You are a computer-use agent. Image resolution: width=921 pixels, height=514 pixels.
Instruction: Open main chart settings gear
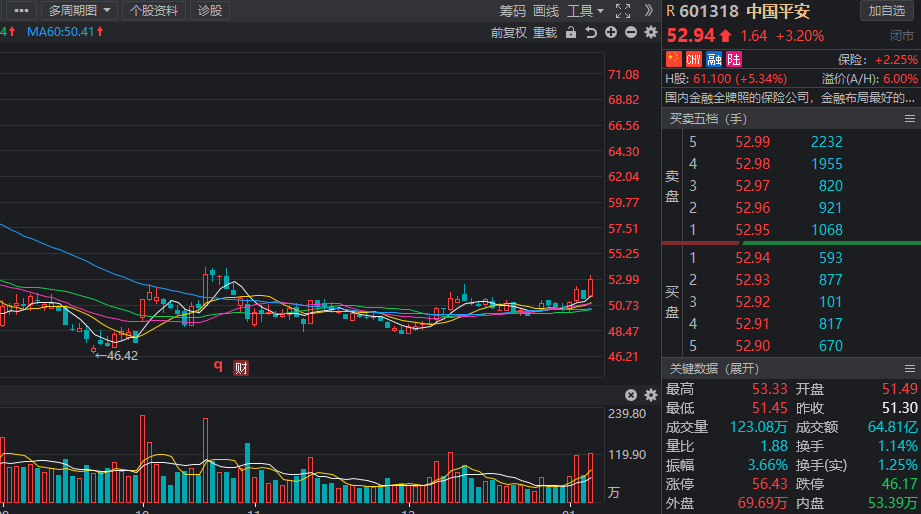point(651,32)
